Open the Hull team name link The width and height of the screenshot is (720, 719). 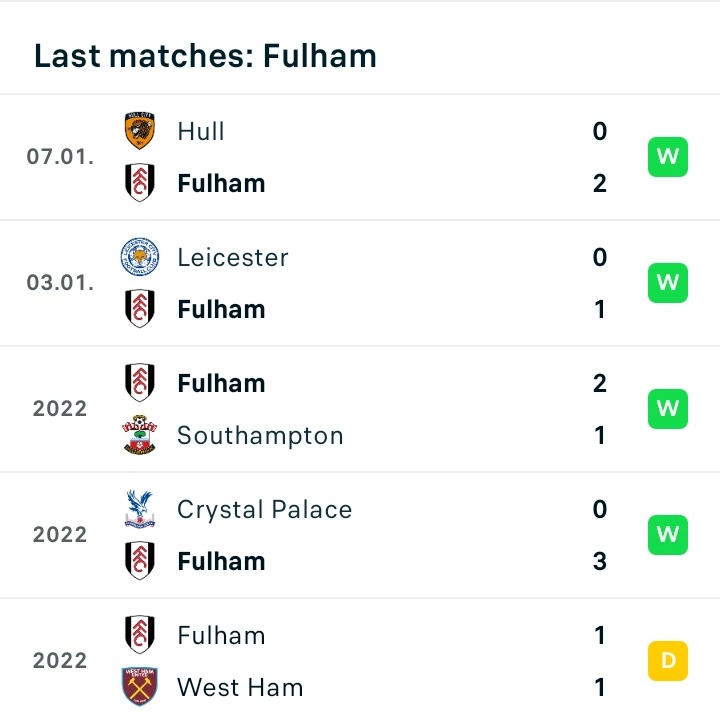(201, 131)
